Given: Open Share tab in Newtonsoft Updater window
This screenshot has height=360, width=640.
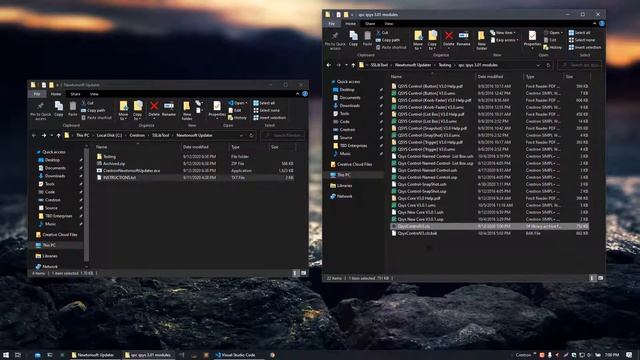Looking at the screenshot, I should [x=76, y=94].
